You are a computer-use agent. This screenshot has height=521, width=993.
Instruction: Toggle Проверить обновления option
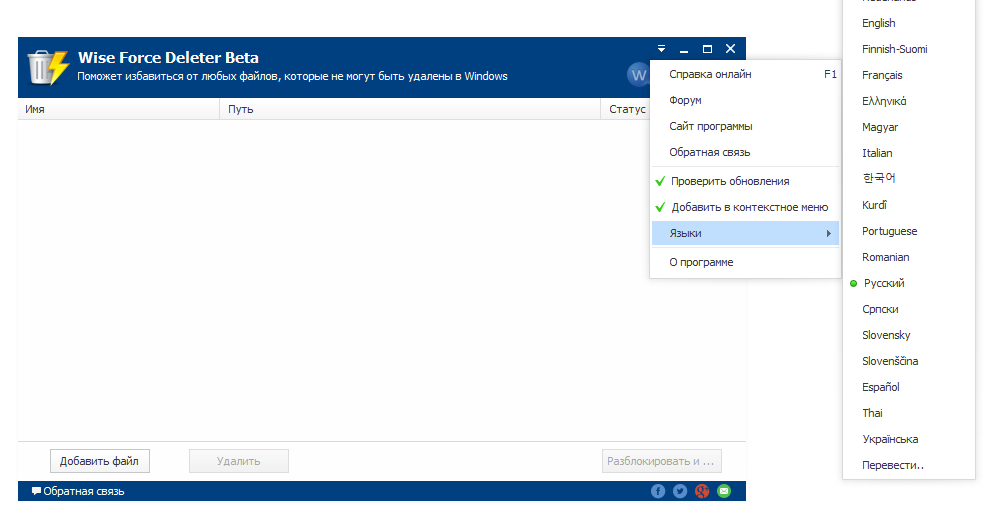[745, 181]
